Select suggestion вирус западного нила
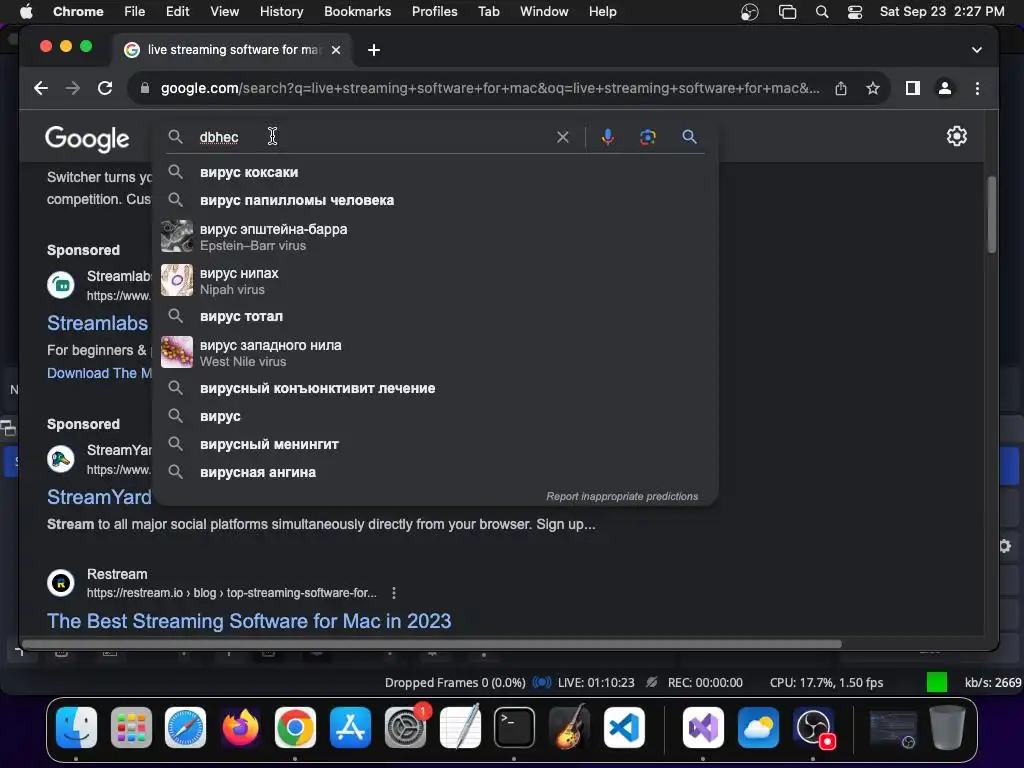 [435, 353]
